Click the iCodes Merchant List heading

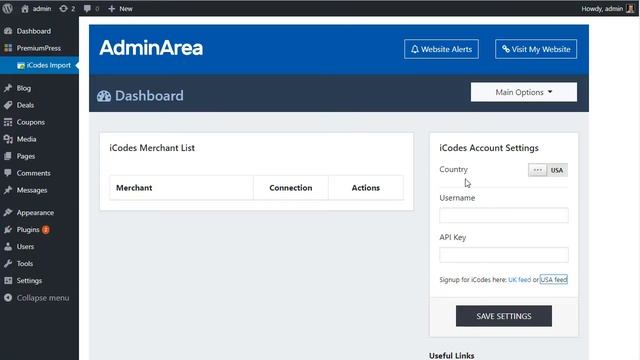152,148
